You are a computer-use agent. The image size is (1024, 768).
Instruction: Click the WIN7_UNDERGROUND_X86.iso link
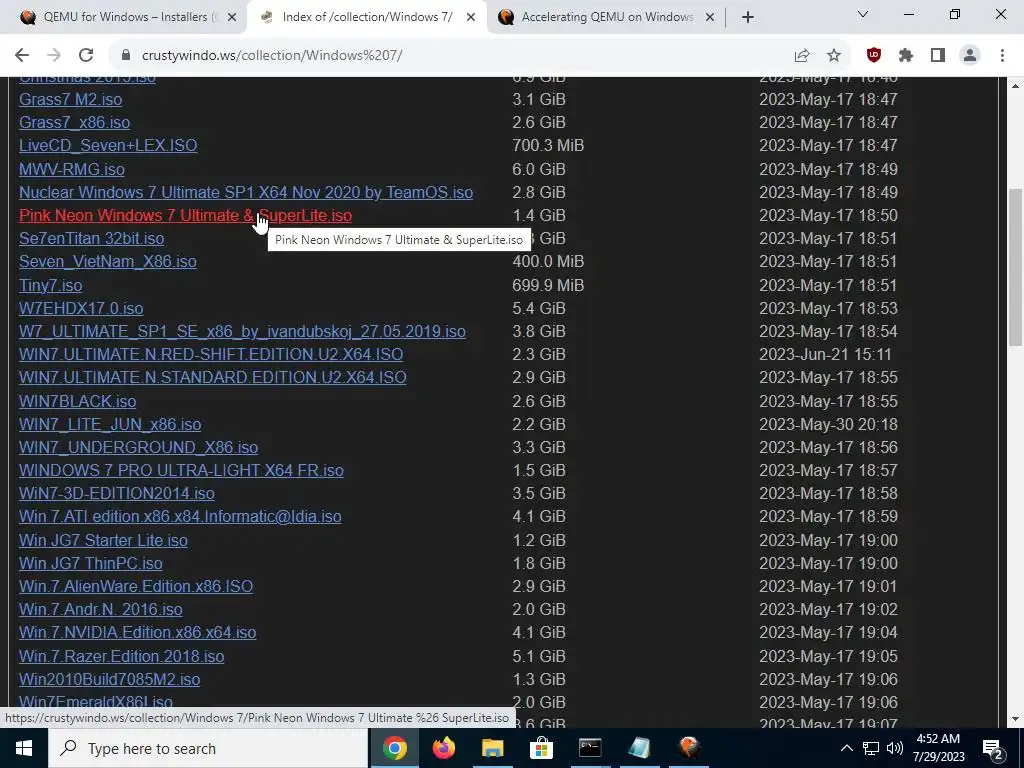click(x=138, y=447)
